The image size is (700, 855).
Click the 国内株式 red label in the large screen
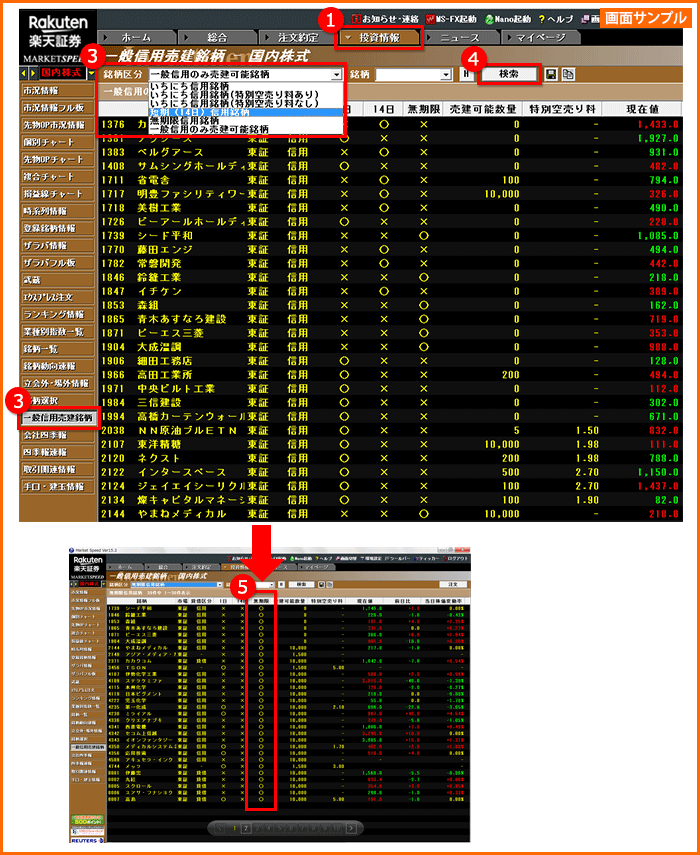tap(62, 73)
